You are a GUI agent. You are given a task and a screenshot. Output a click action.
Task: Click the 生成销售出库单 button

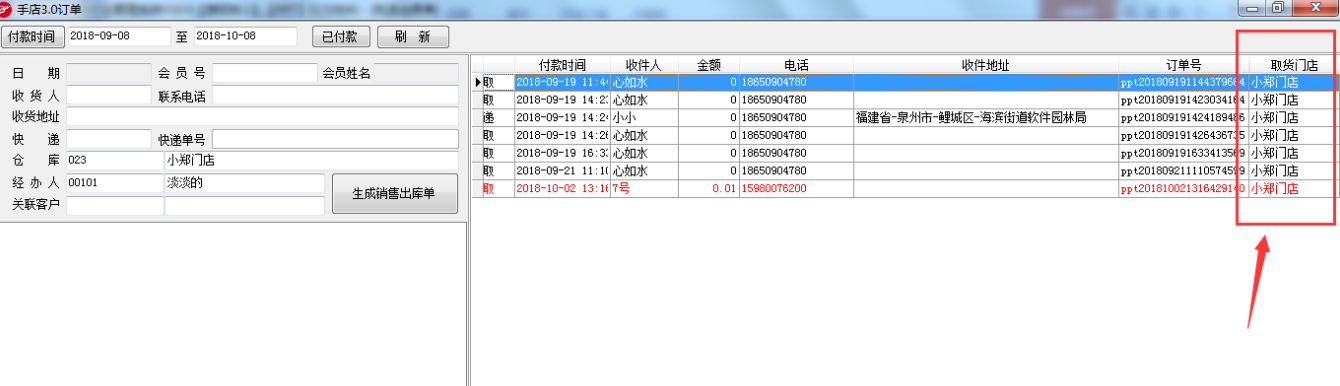(x=395, y=195)
